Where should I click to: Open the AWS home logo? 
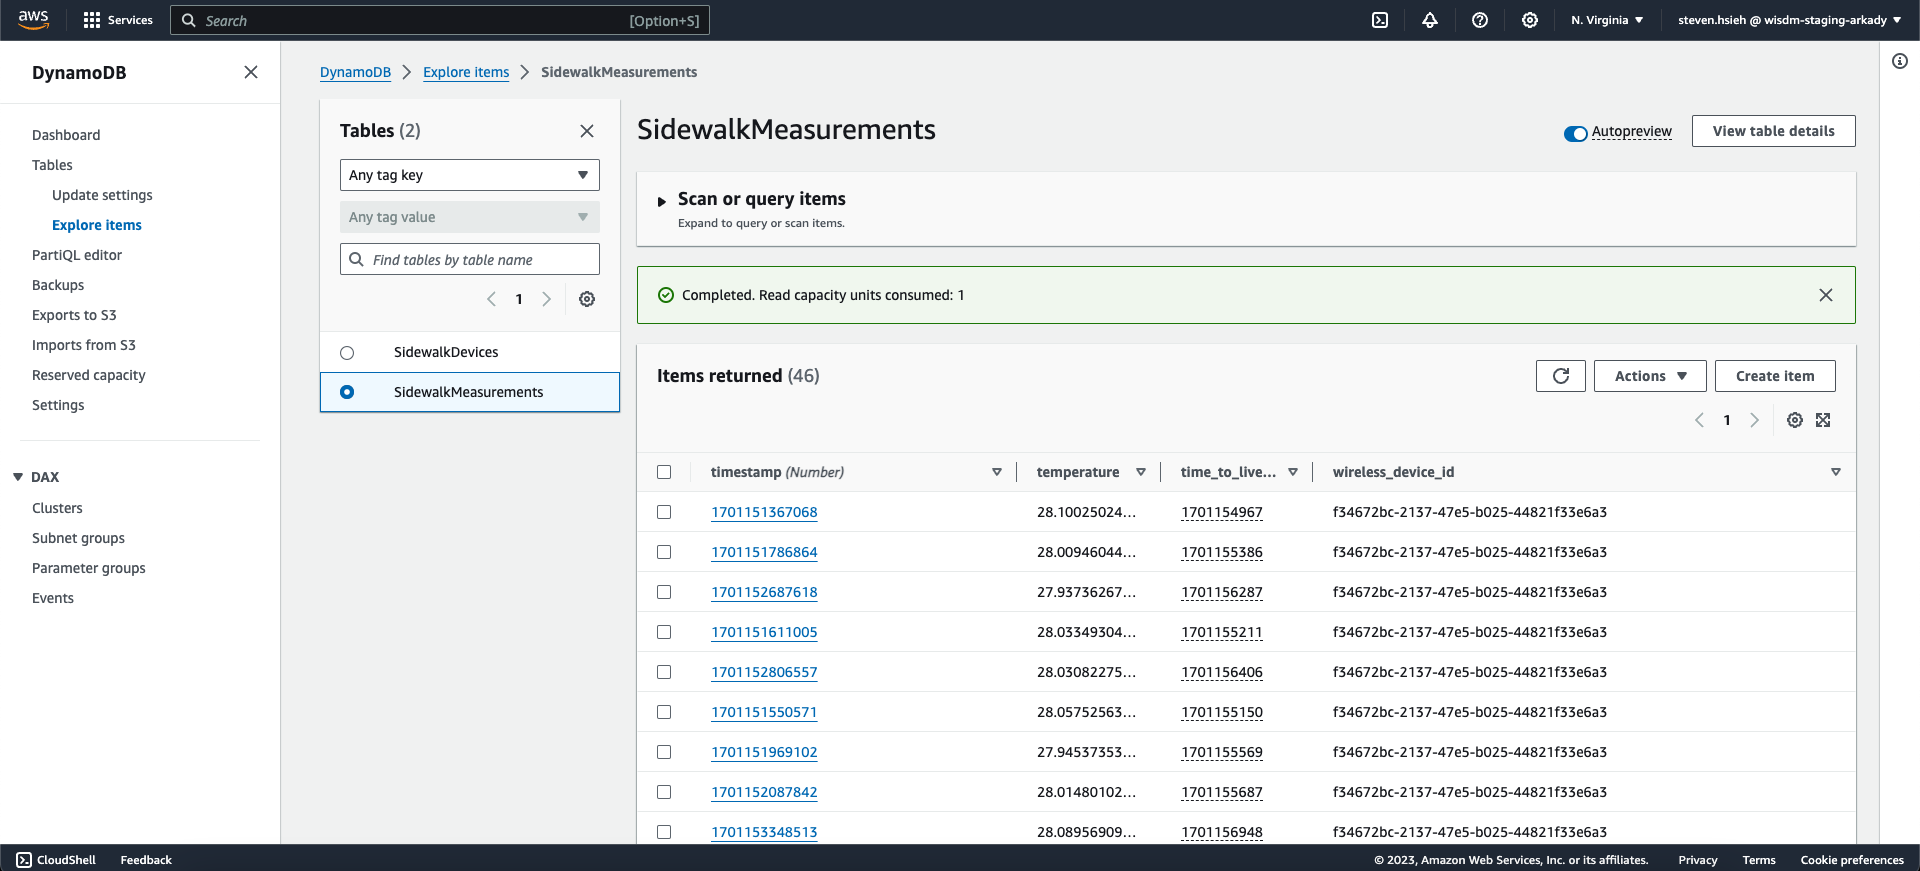(33, 20)
